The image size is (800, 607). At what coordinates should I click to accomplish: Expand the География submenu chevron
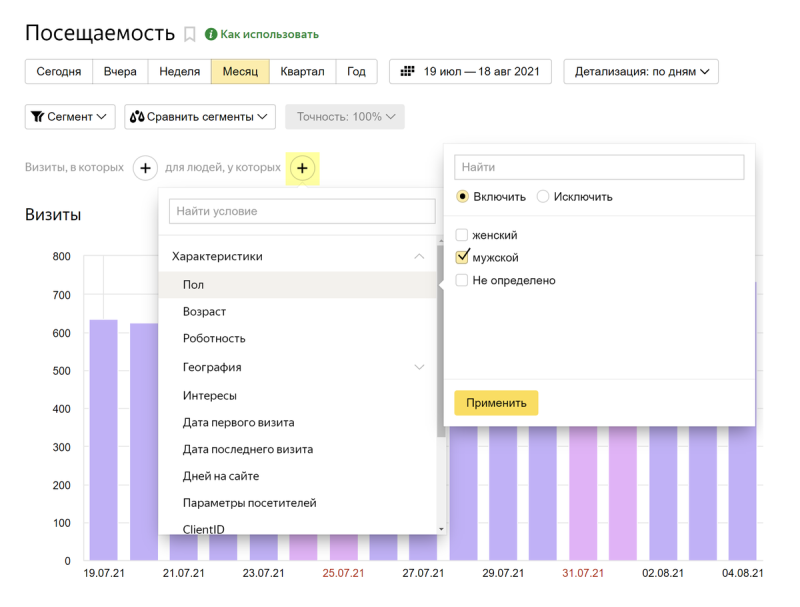click(419, 367)
